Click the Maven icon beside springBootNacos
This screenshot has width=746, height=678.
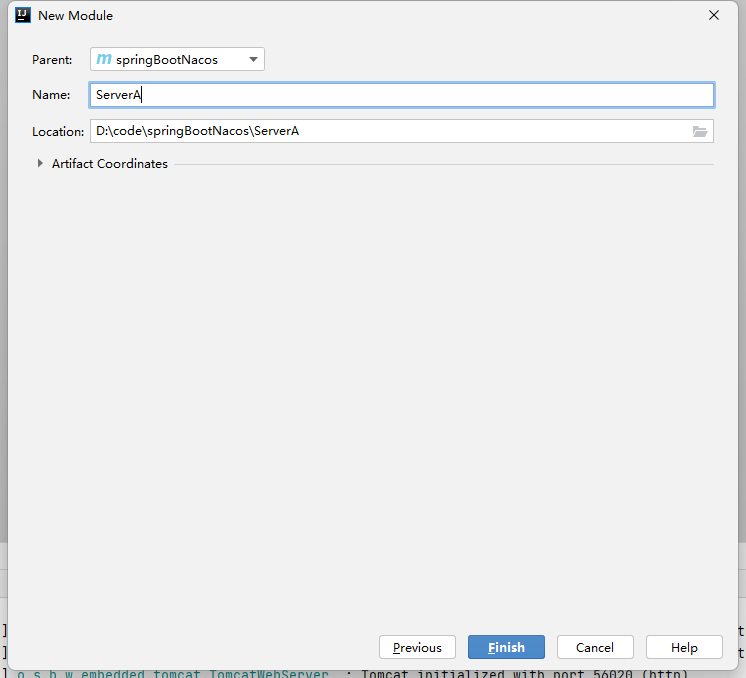(104, 59)
